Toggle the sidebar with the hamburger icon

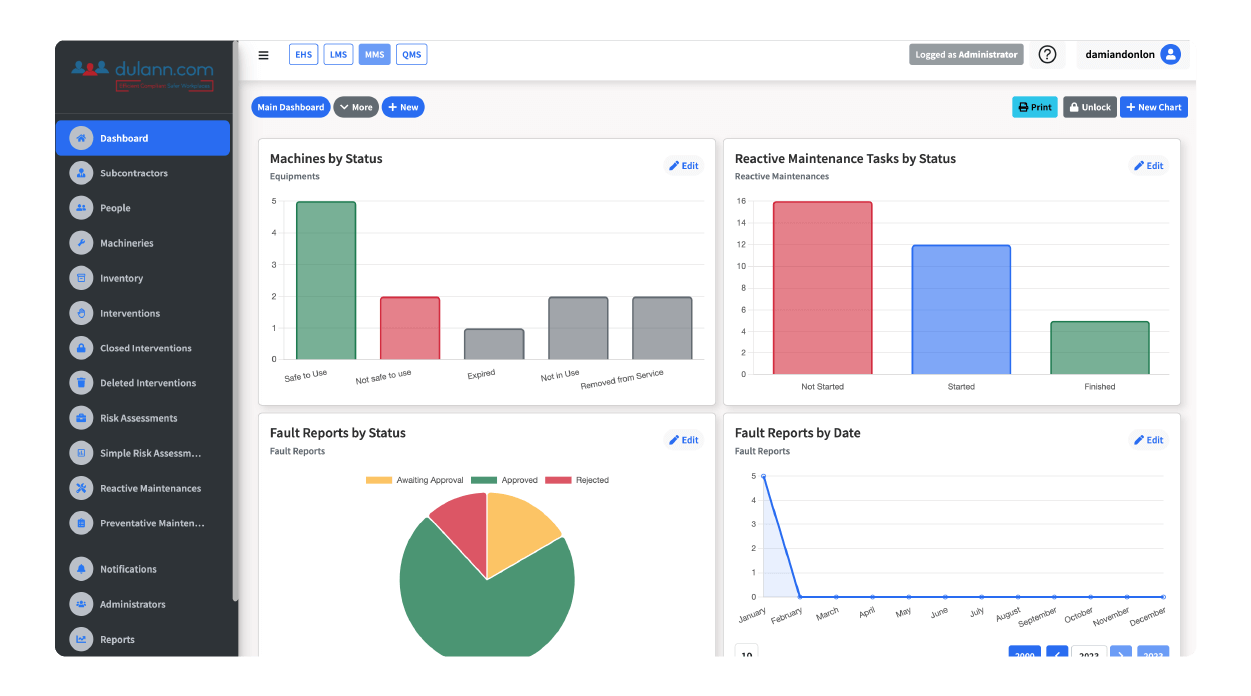264,55
